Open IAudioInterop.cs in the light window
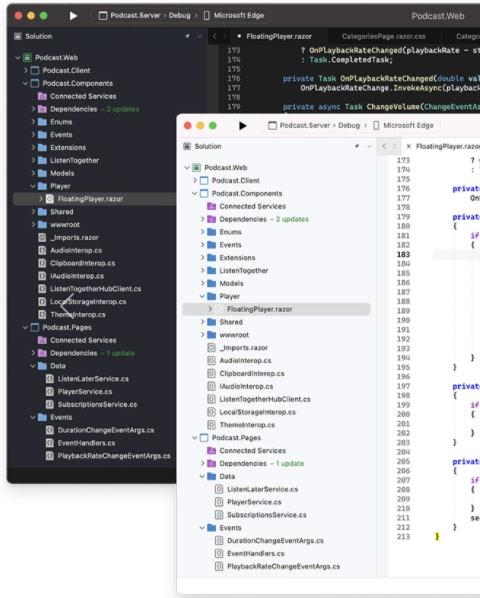Viewport: 480px width, 598px height. click(x=246, y=386)
